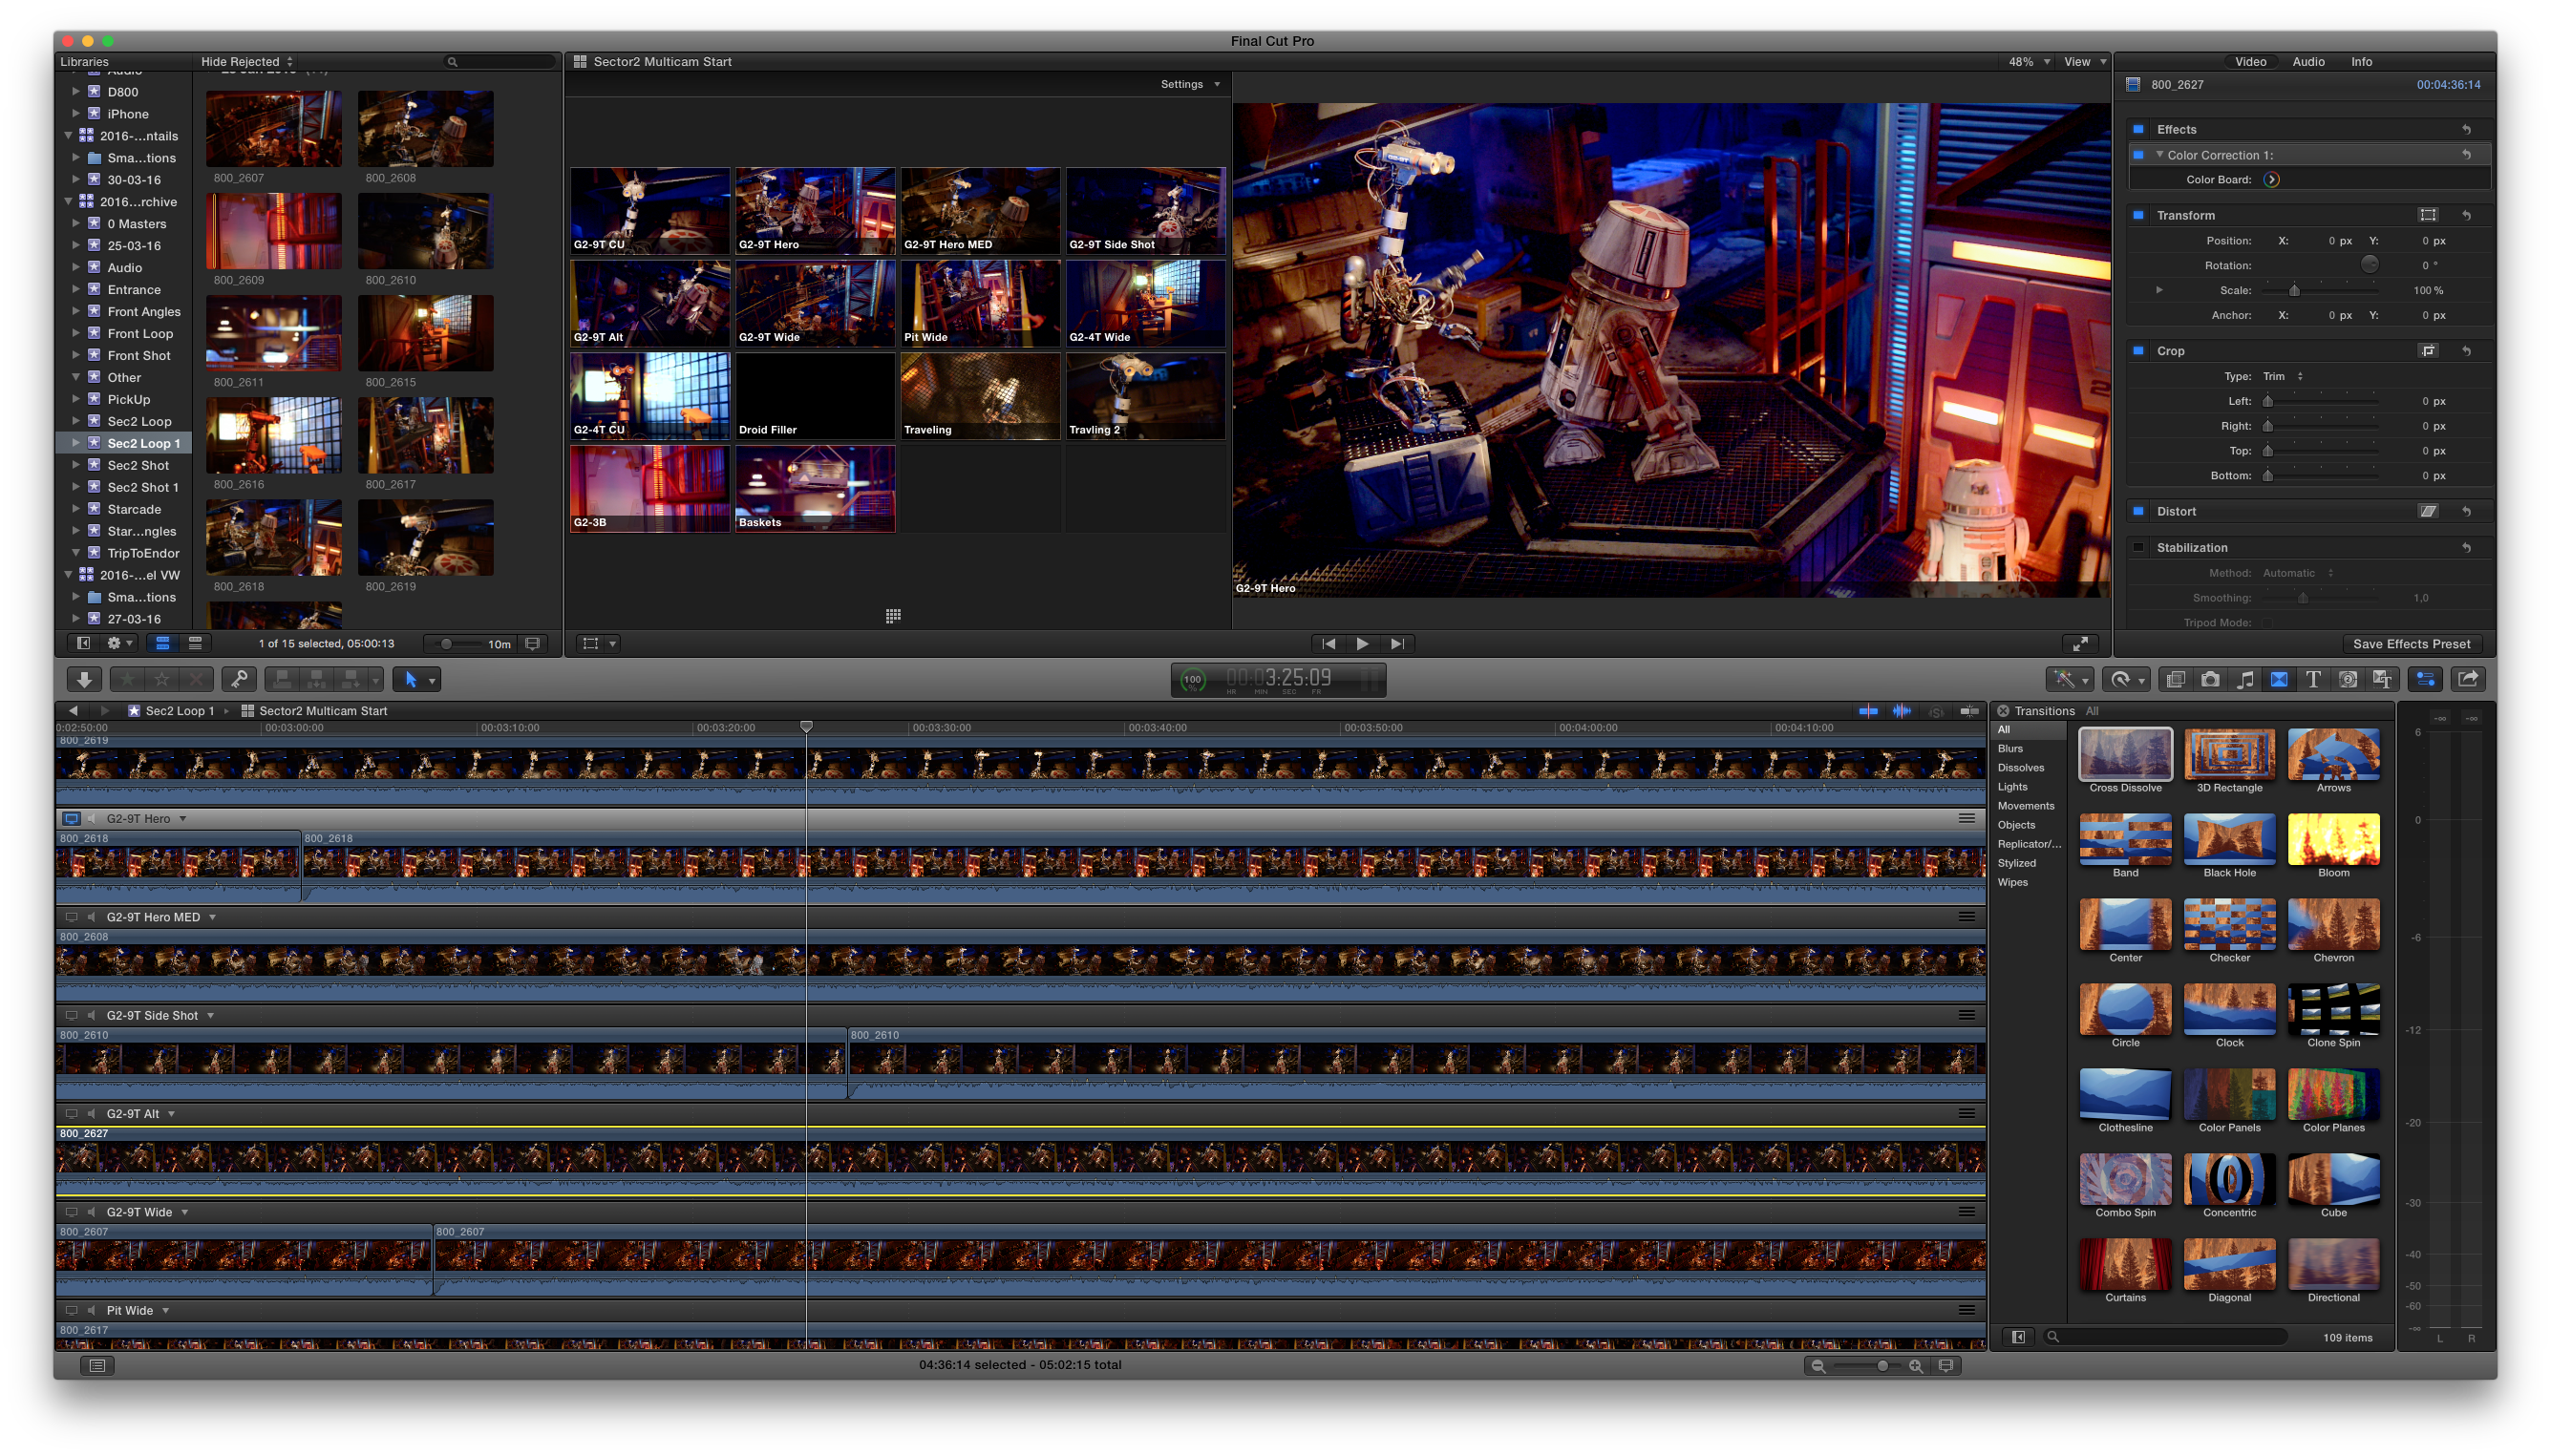Show the Generators browser countdown icon
The width and height of the screenshot is (2551, 1456).
(2348, 680)
